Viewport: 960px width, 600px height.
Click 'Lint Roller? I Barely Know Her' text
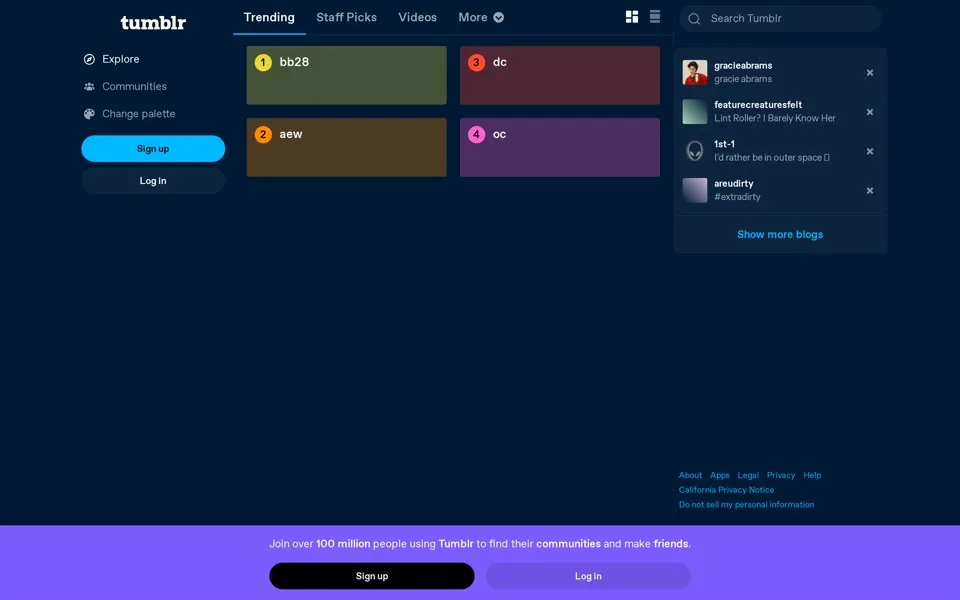pyautogui.click(x=774, y=118)
